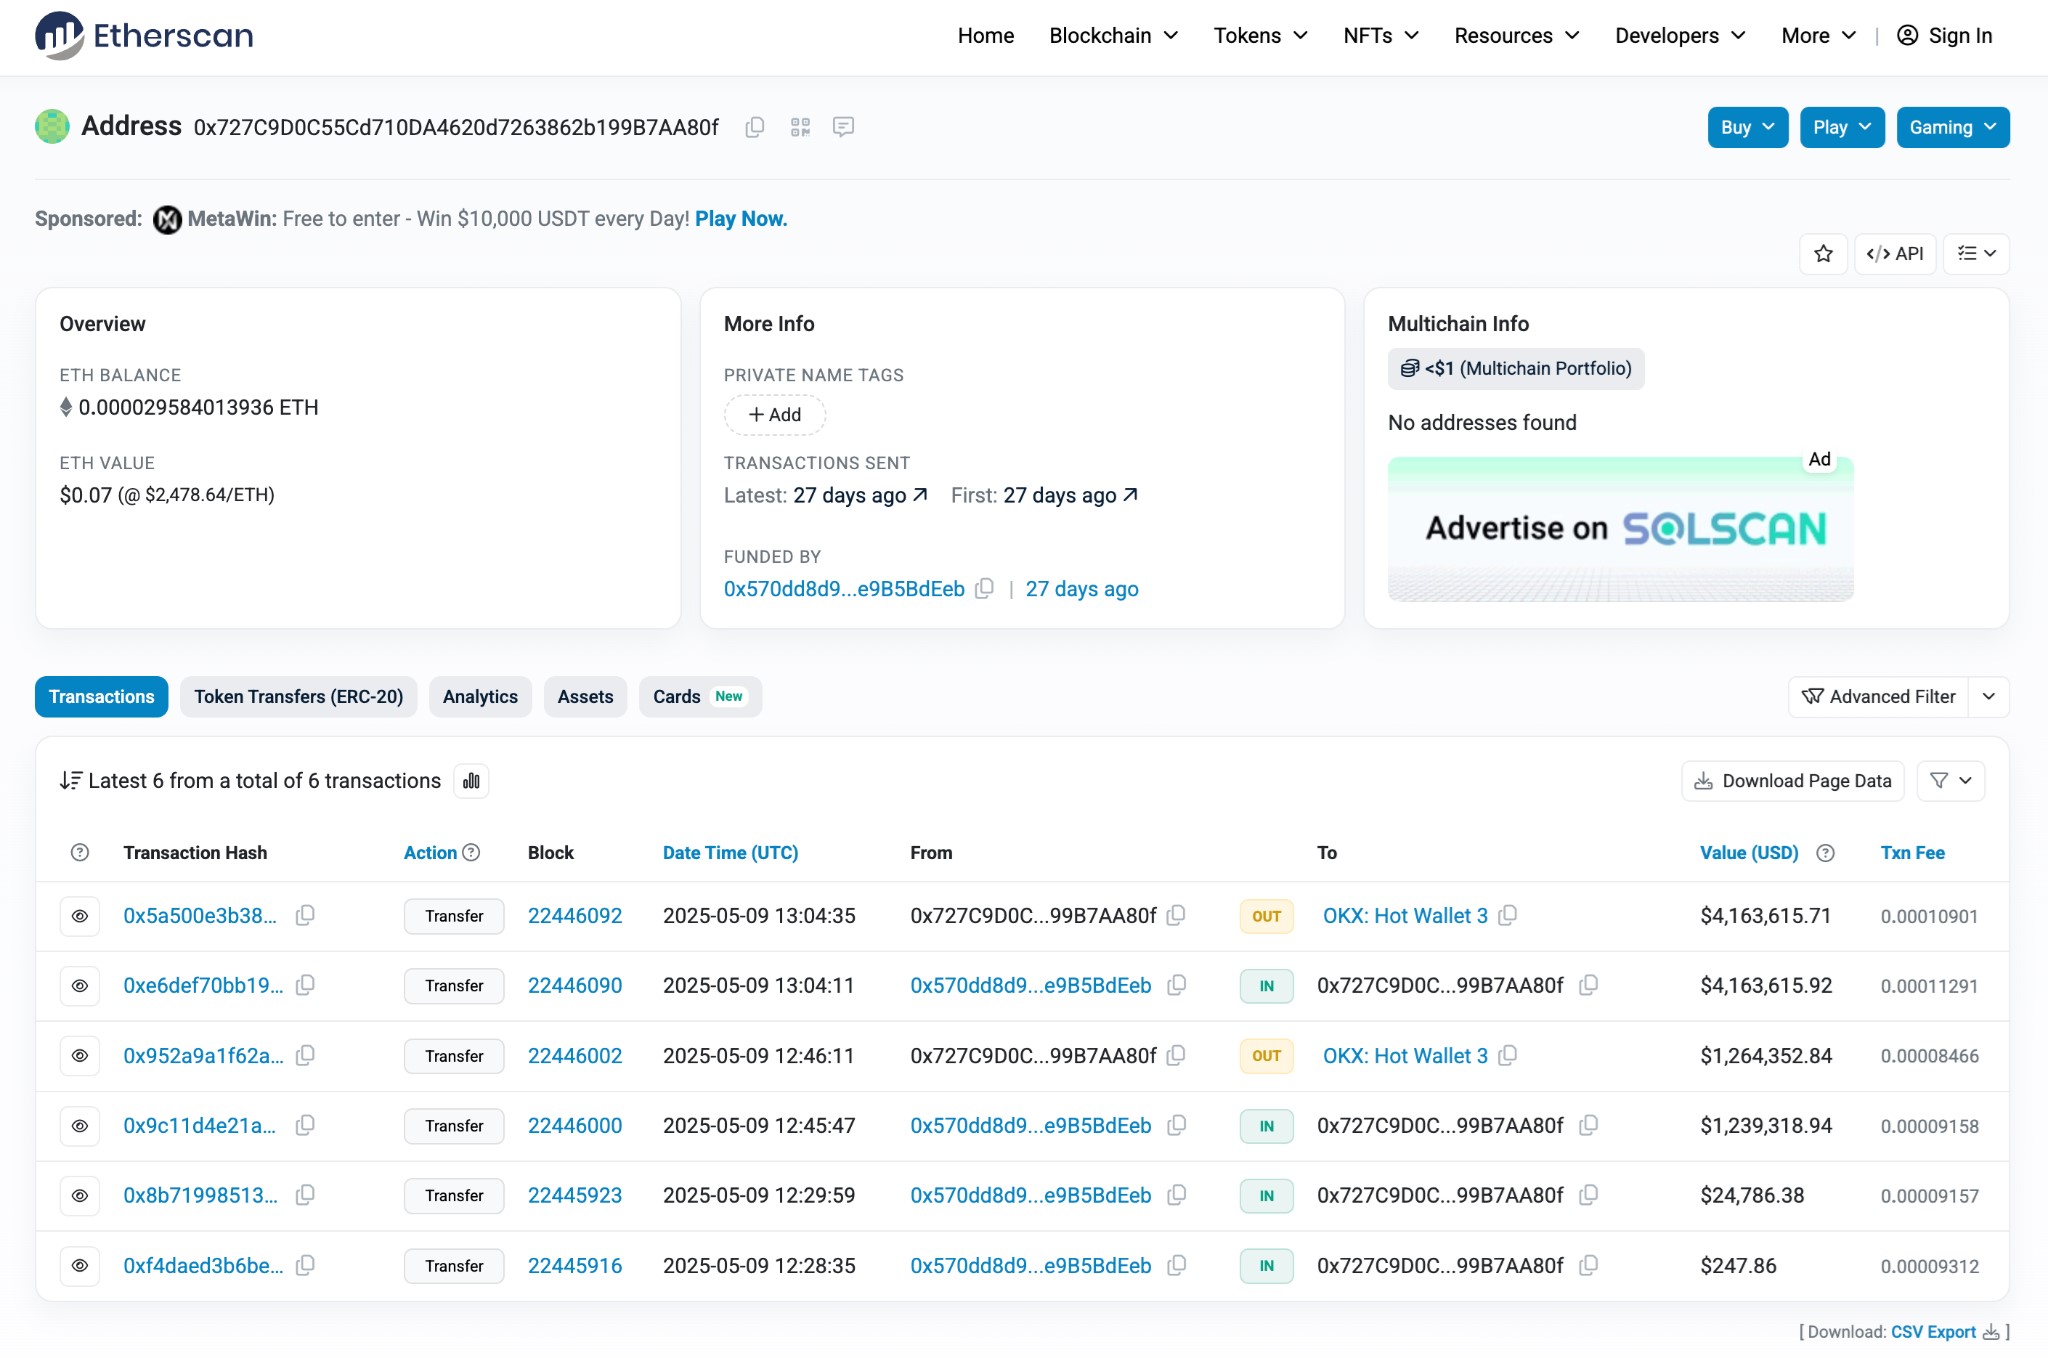Open the first sent transaction arrow
The height and width of the screenshot is (1358, 2048).
pyautogui.click(x=1130, y=494)
